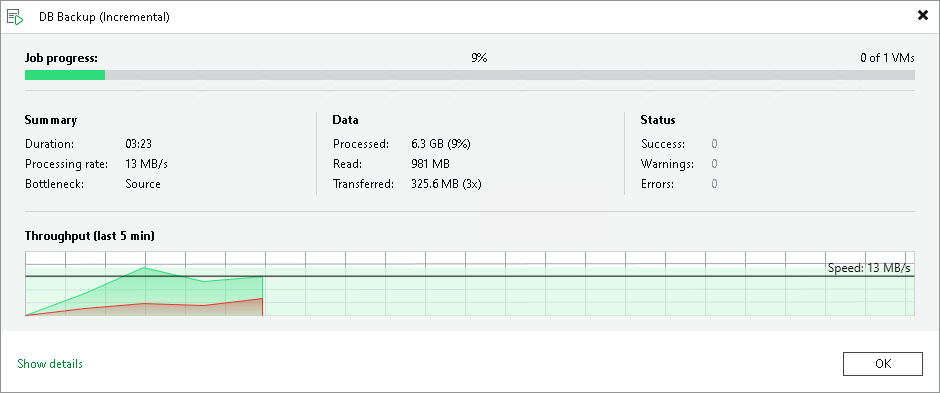Click the green job progress bar
This screenshot has width=940, height=393.
[65, 75]
